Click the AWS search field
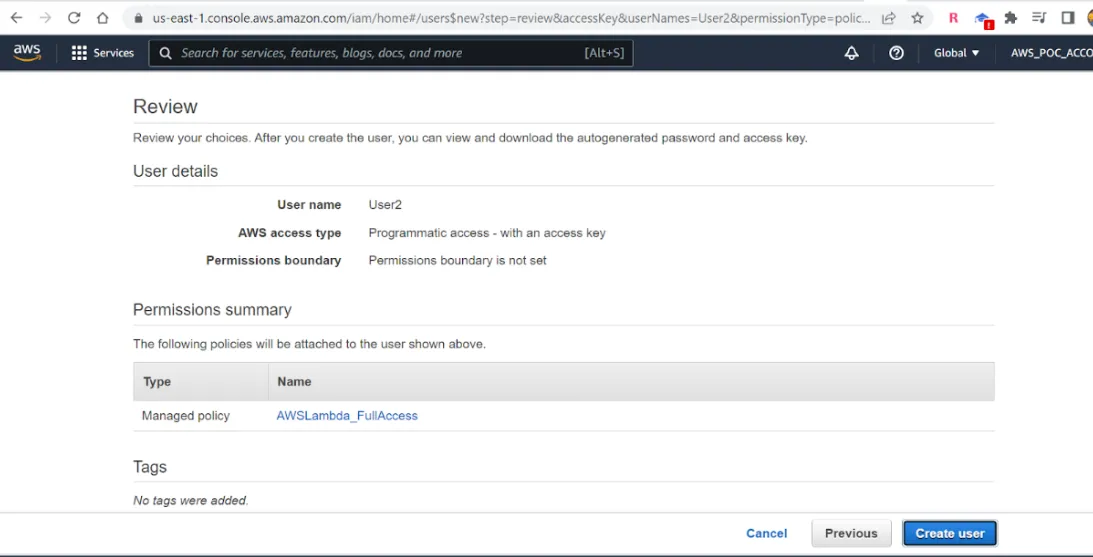1093x557 pixels. click(x=390, y=53)
